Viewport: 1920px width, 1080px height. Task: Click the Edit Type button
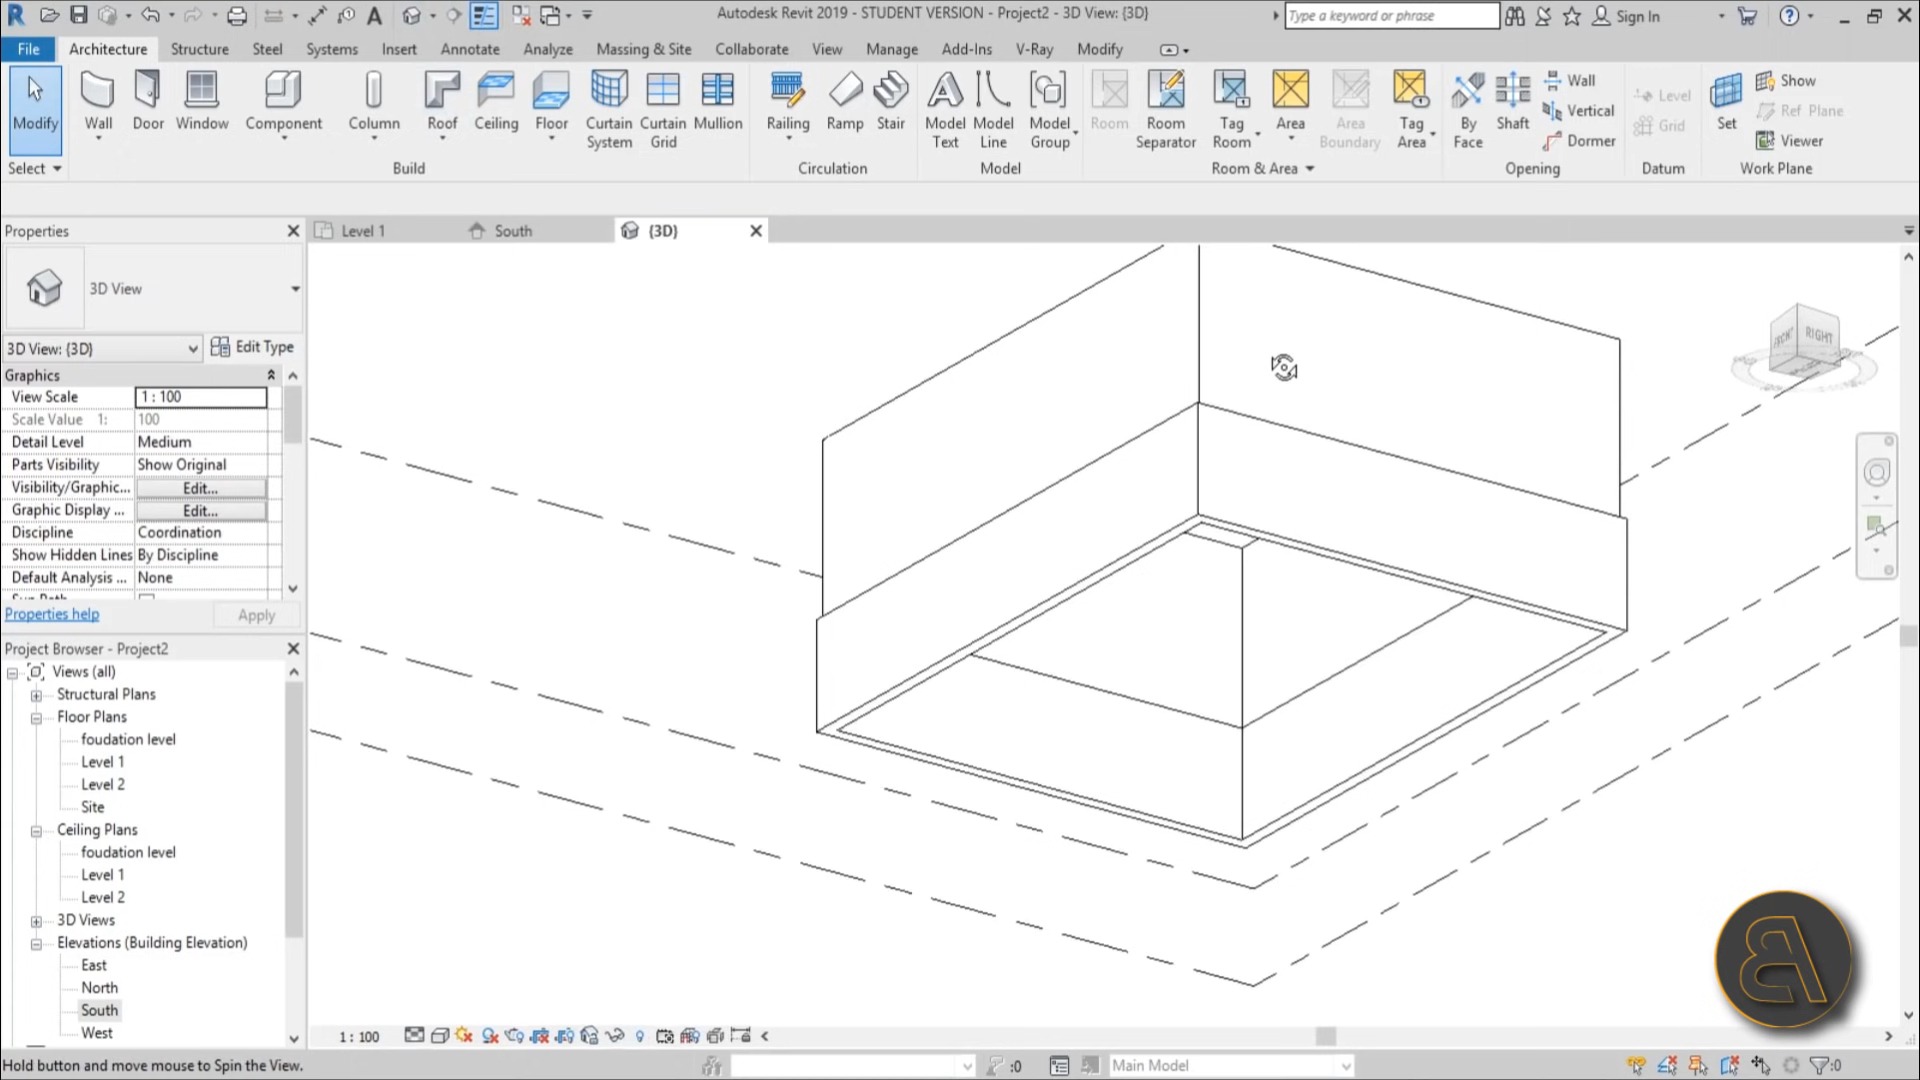(252, 347)
